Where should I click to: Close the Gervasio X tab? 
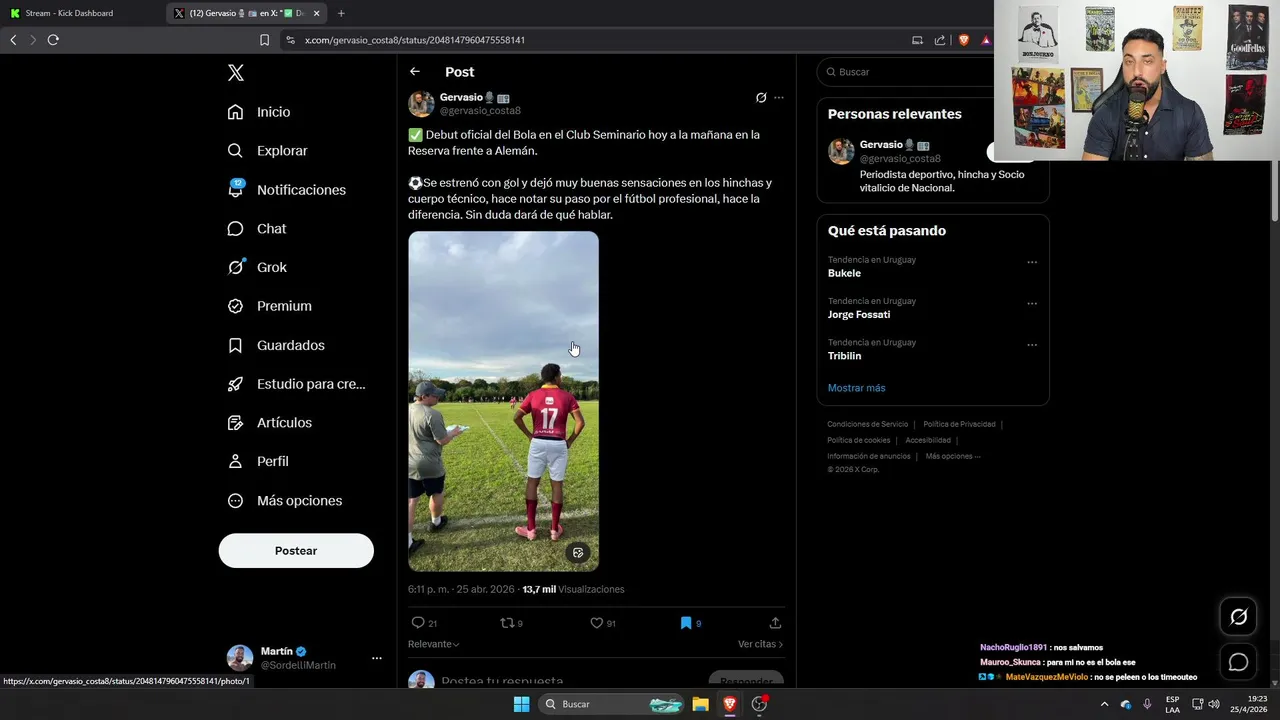pos(317,13)
